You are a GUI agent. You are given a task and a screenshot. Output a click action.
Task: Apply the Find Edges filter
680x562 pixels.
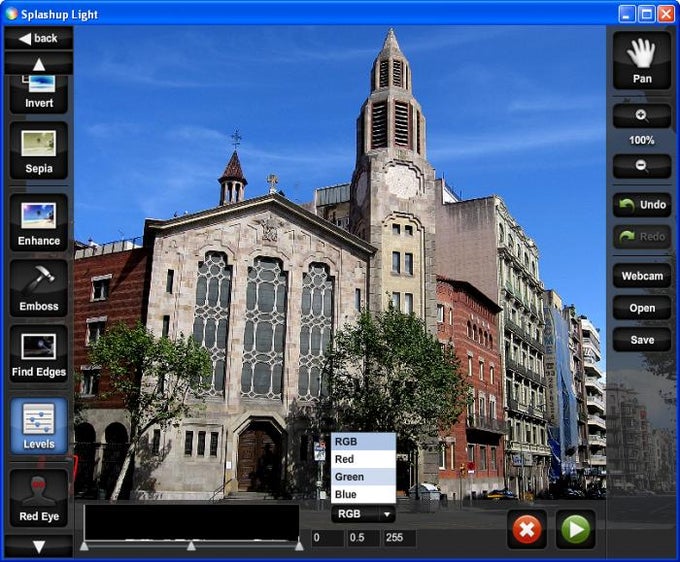pos(39,353)
